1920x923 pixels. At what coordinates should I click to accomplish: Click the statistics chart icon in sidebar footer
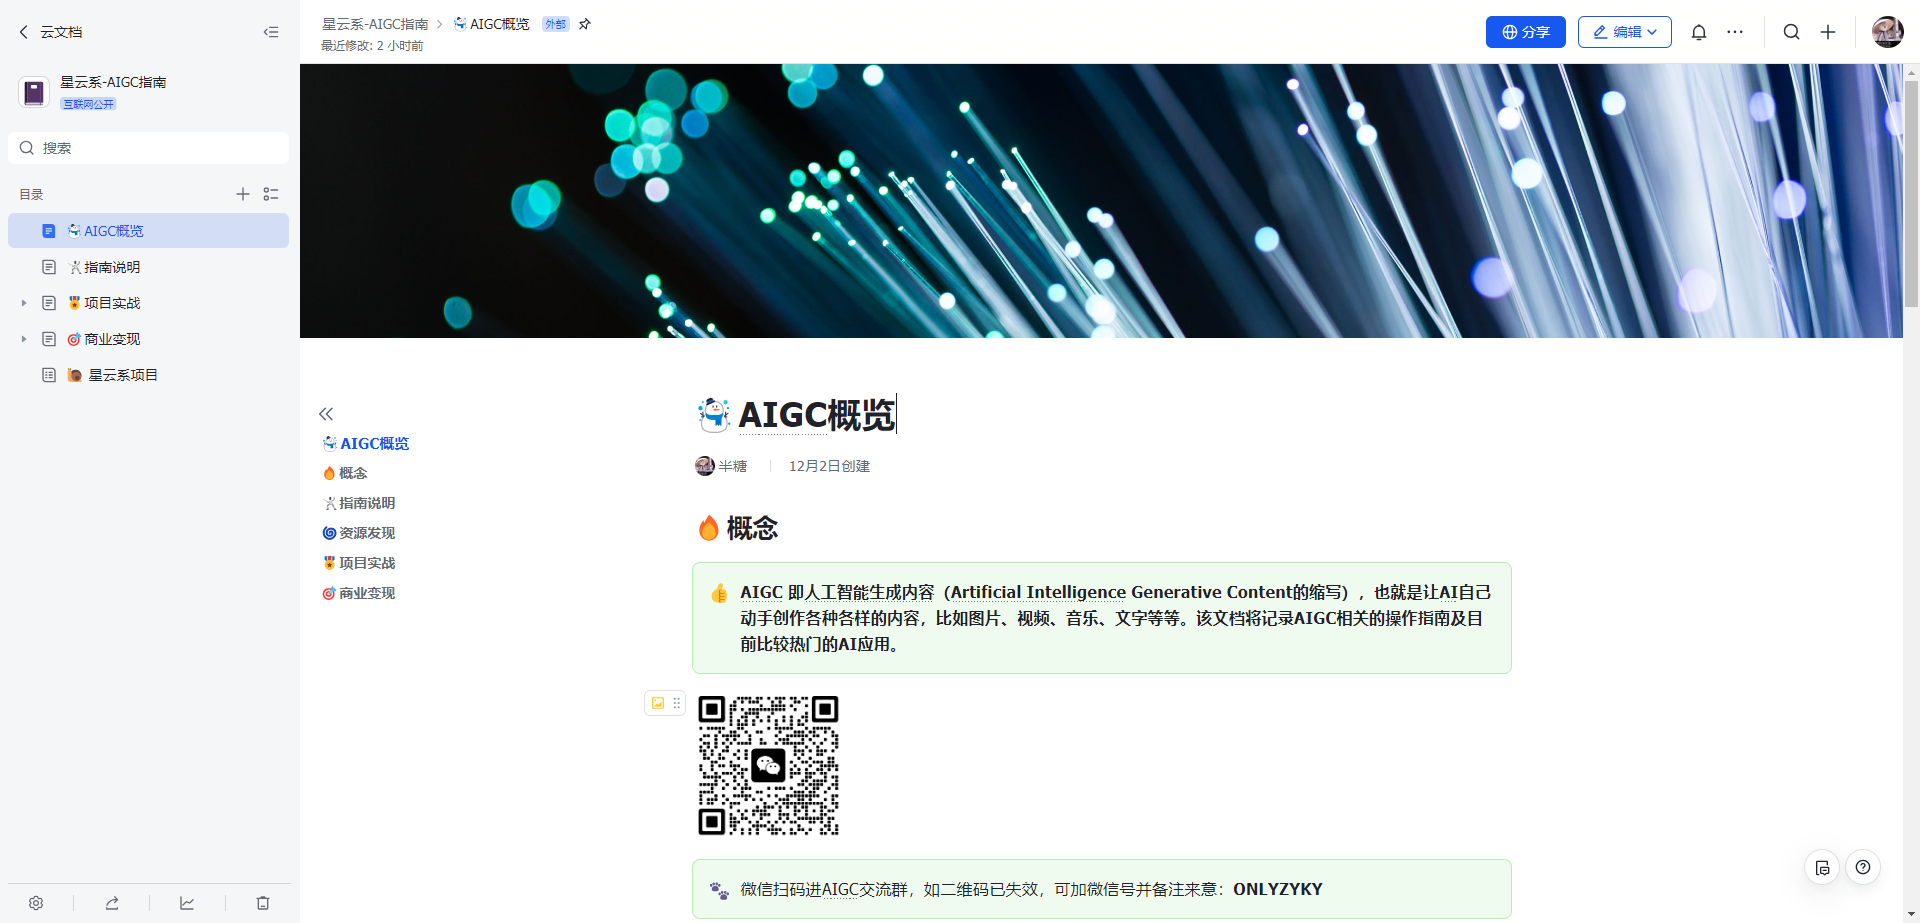[x=187, y=903]
